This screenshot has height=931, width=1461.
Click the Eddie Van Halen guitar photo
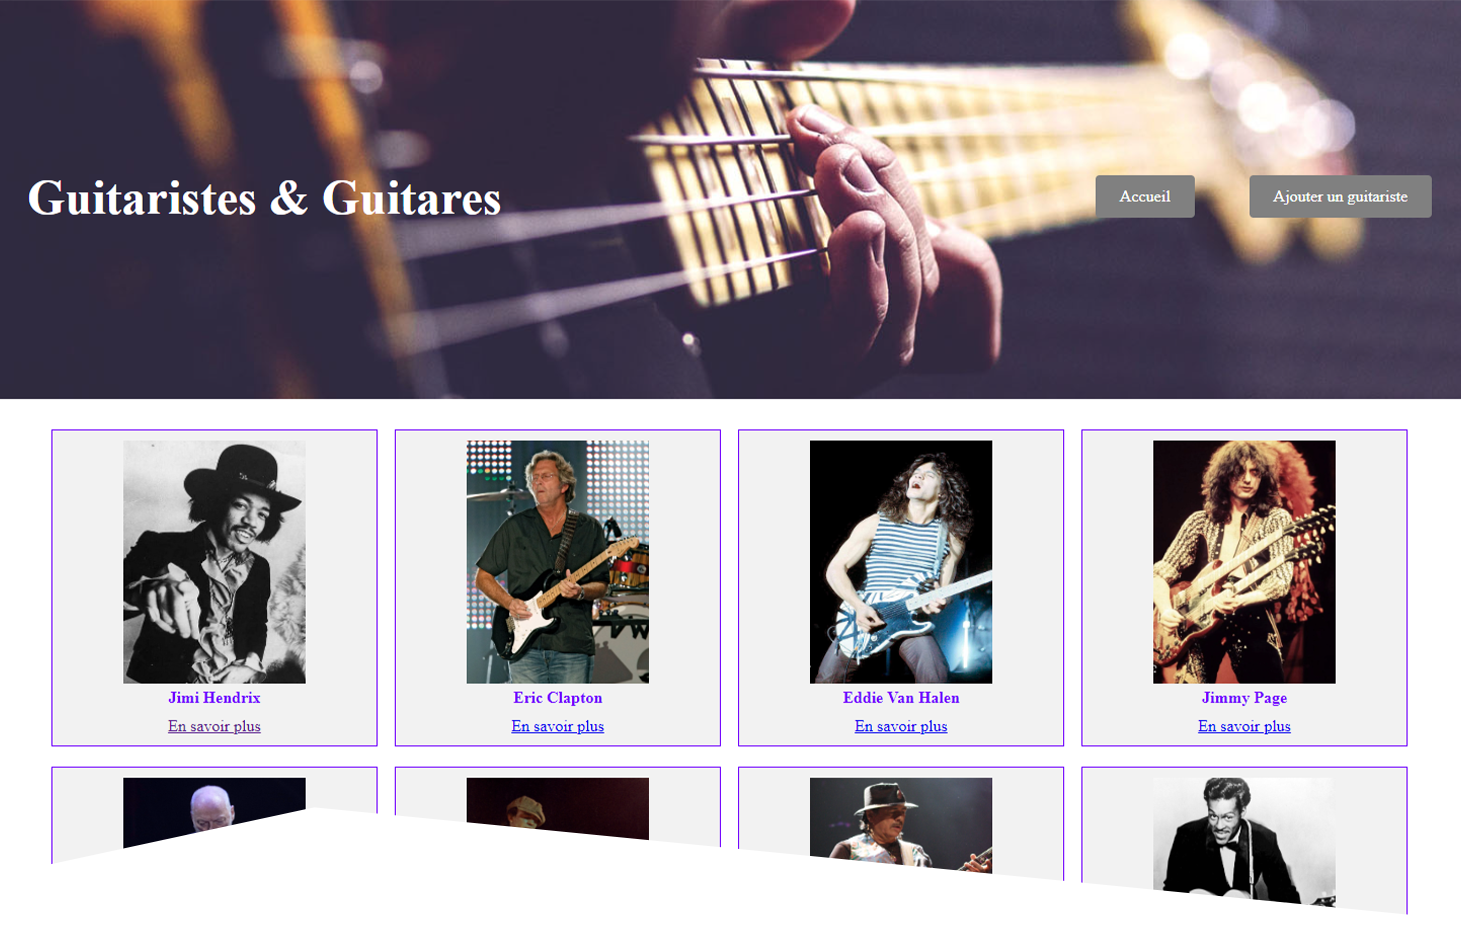pyautogui.click(x=901, y=562)
